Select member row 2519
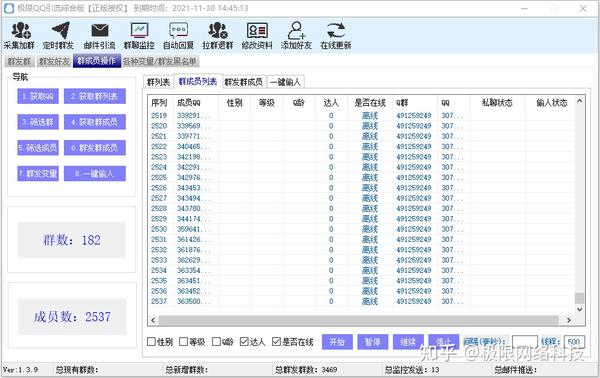 [362, 116]
